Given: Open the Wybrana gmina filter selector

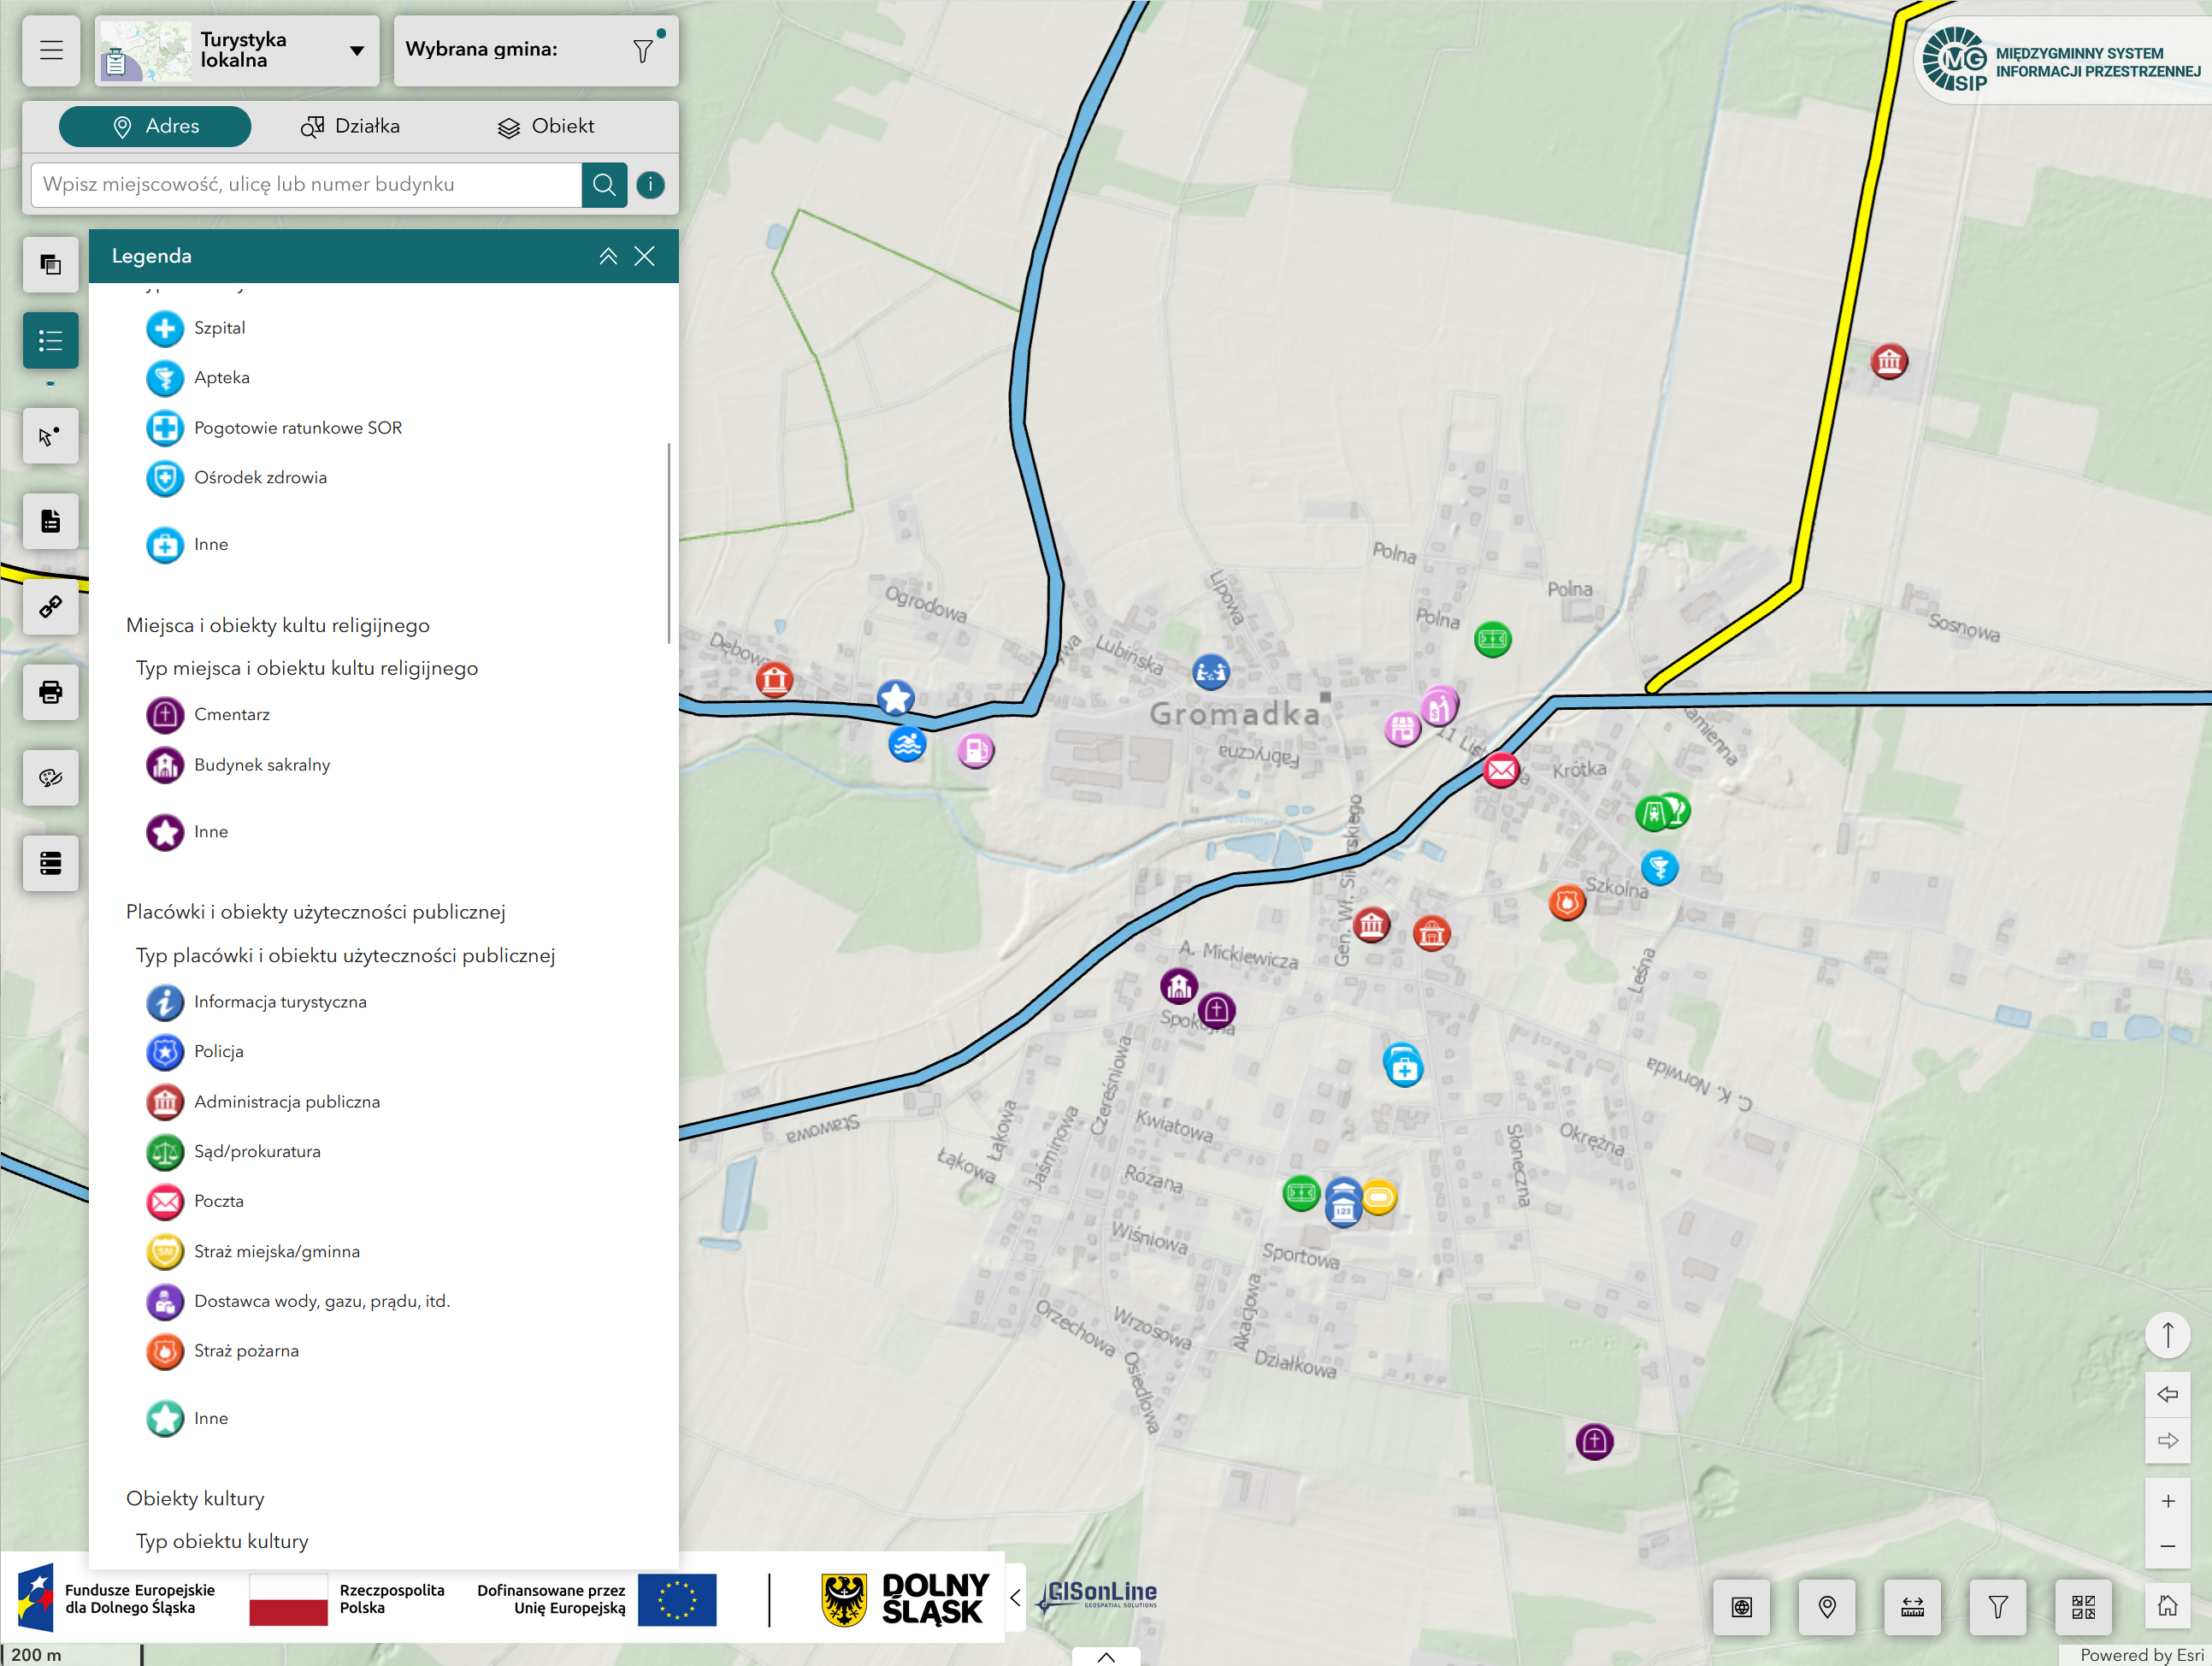Looking at the screenshot, I should point(643,50).
